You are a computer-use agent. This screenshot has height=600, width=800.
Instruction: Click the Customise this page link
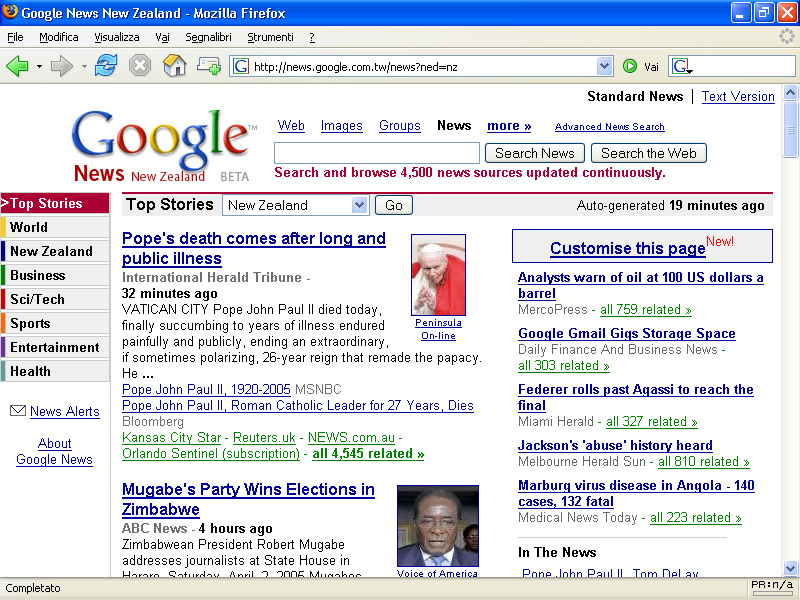pyautogui.click(x=628, y=248)
